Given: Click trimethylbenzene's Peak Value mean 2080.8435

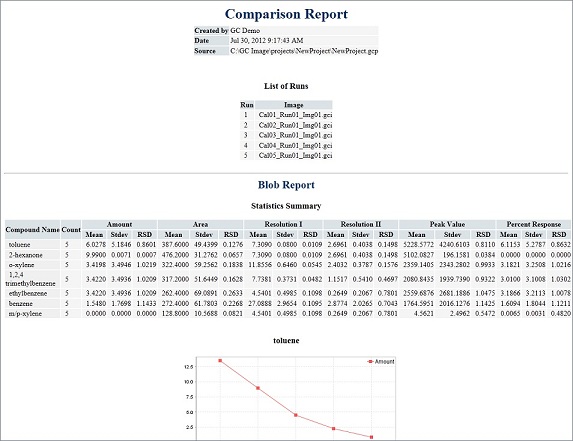Looking at the screenshot, I should pos(418,279).
